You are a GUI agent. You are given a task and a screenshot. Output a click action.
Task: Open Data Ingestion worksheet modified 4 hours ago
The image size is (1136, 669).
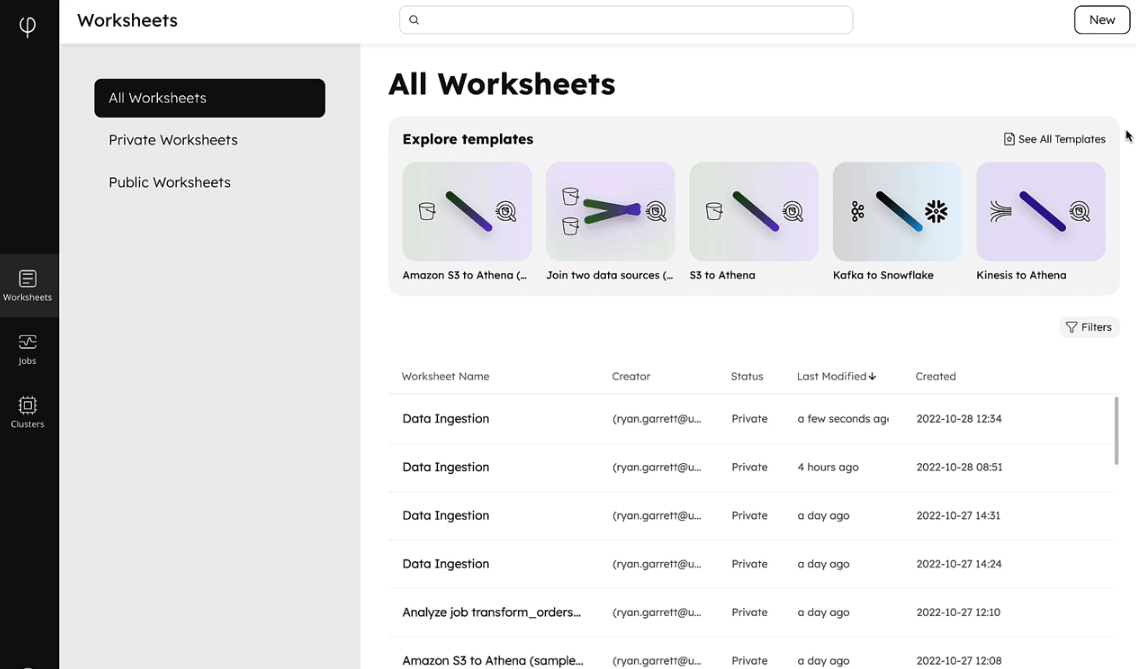pyautogui.click(x=751, y=468)
